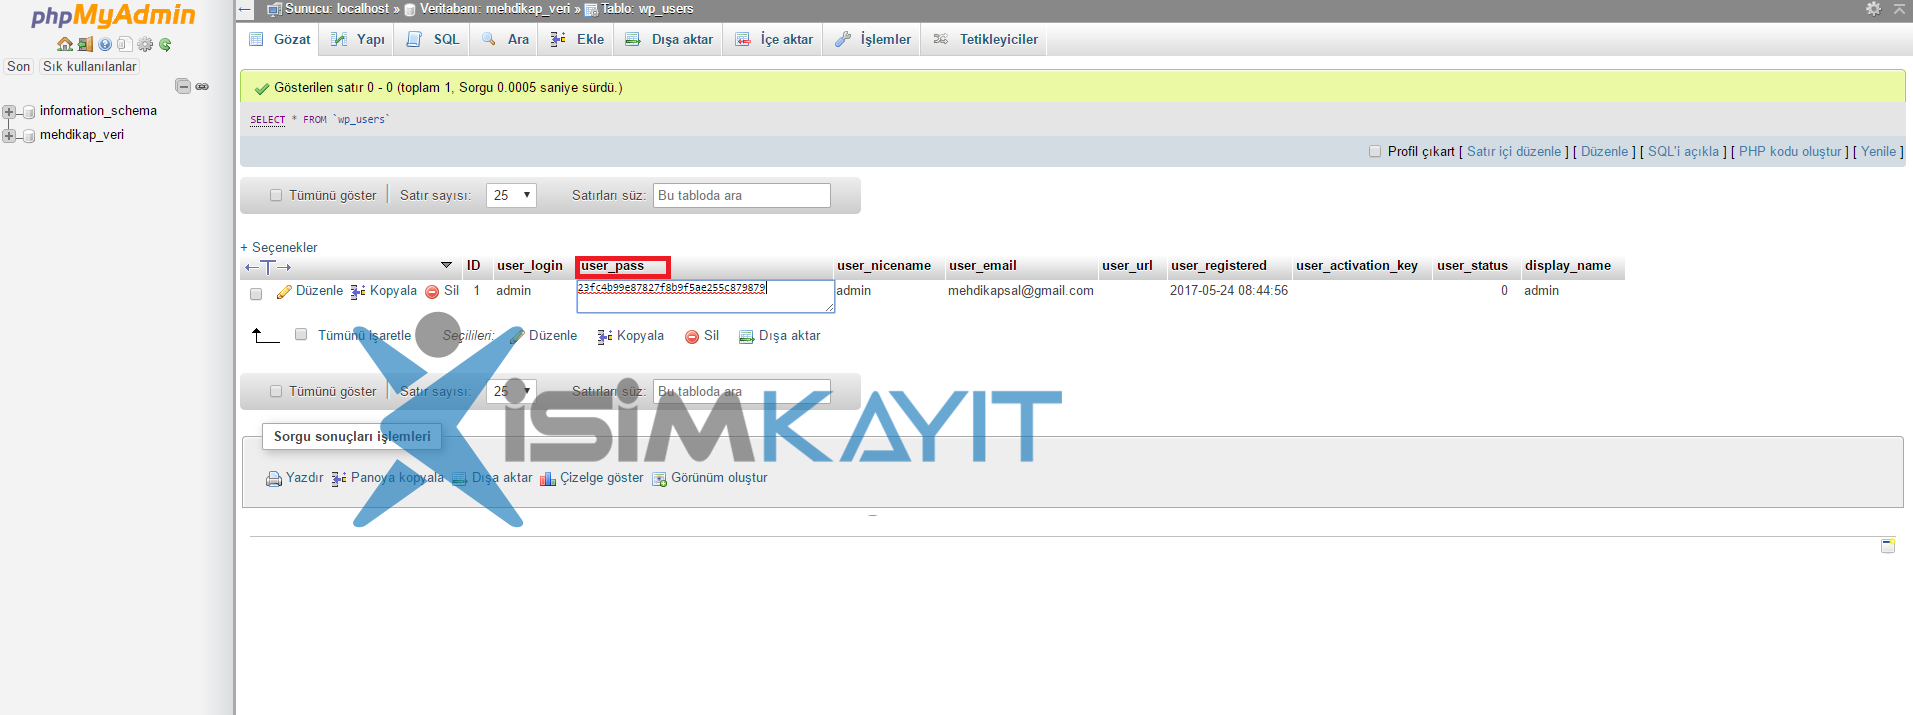Open the documentation pages icon in sidebar
The image size is (1913, 715).
point(124,44)
